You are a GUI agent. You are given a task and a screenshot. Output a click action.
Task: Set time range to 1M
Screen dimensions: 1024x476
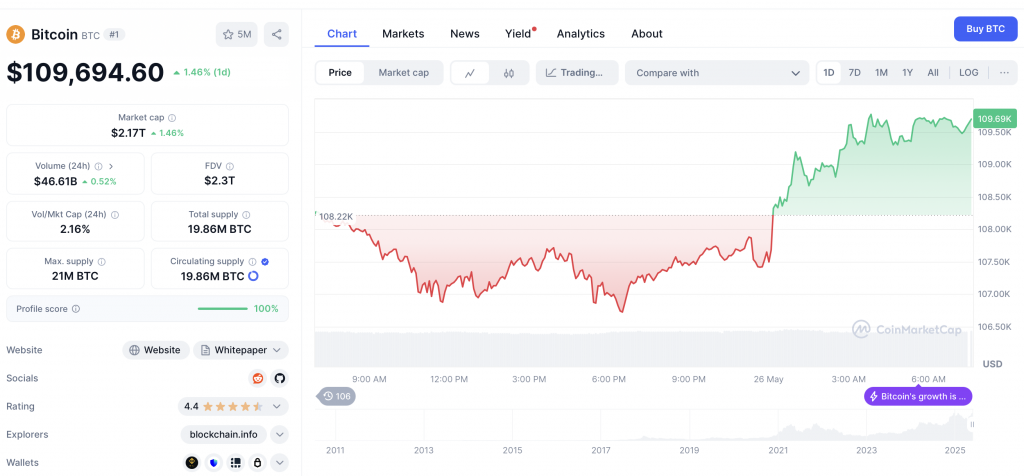pyautogui.click(x=881, y=72)
